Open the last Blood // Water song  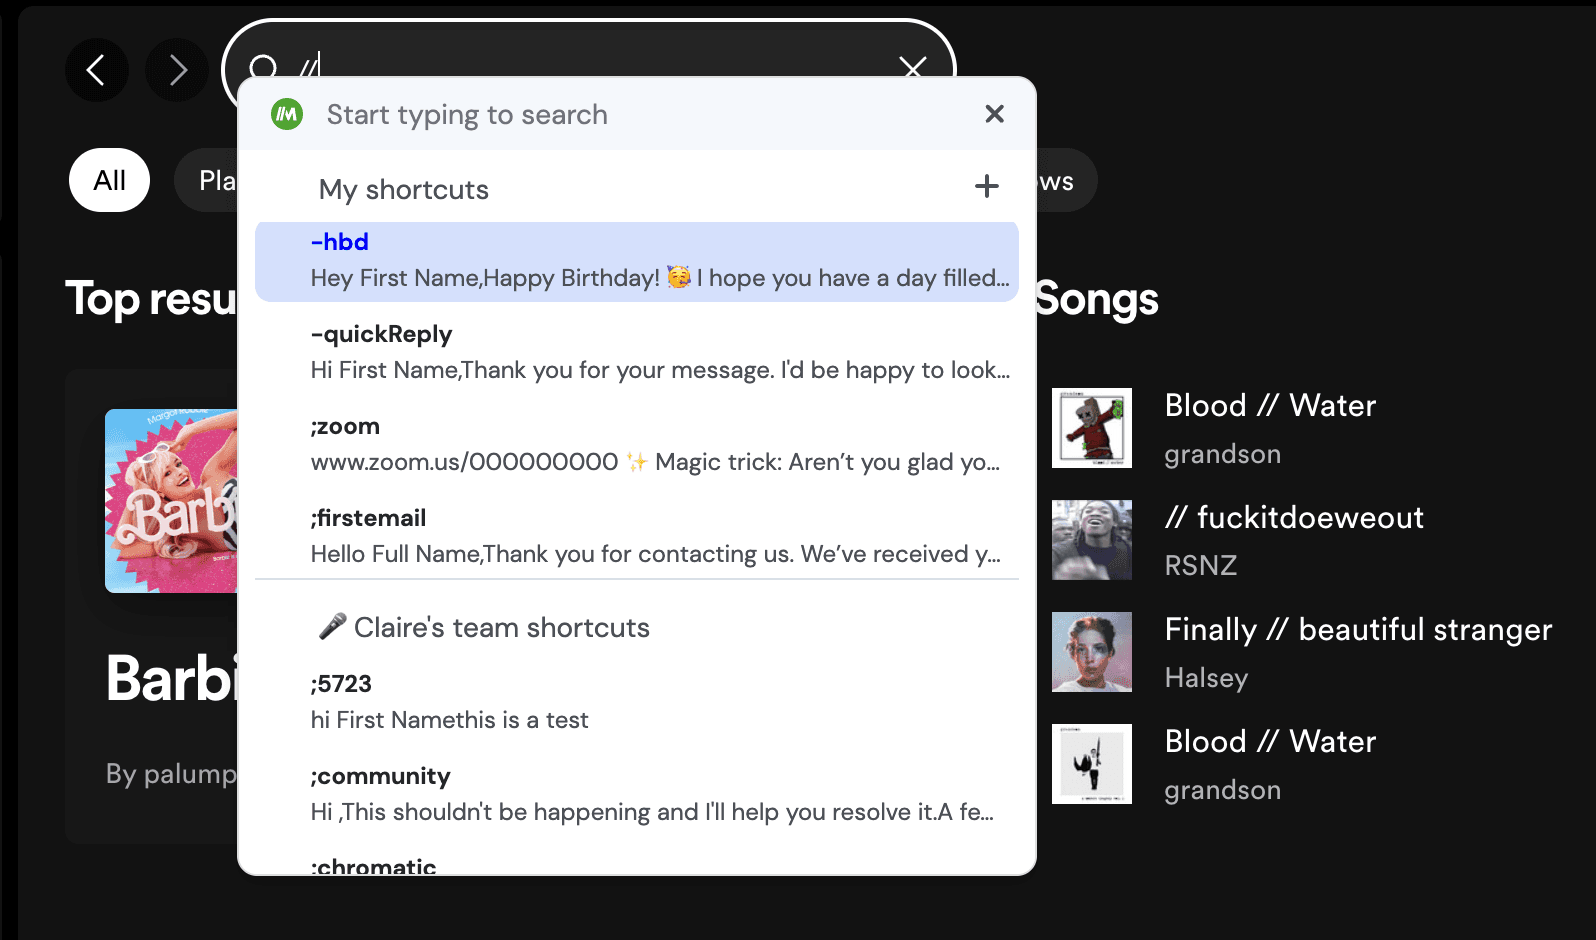coord(1270,741)
